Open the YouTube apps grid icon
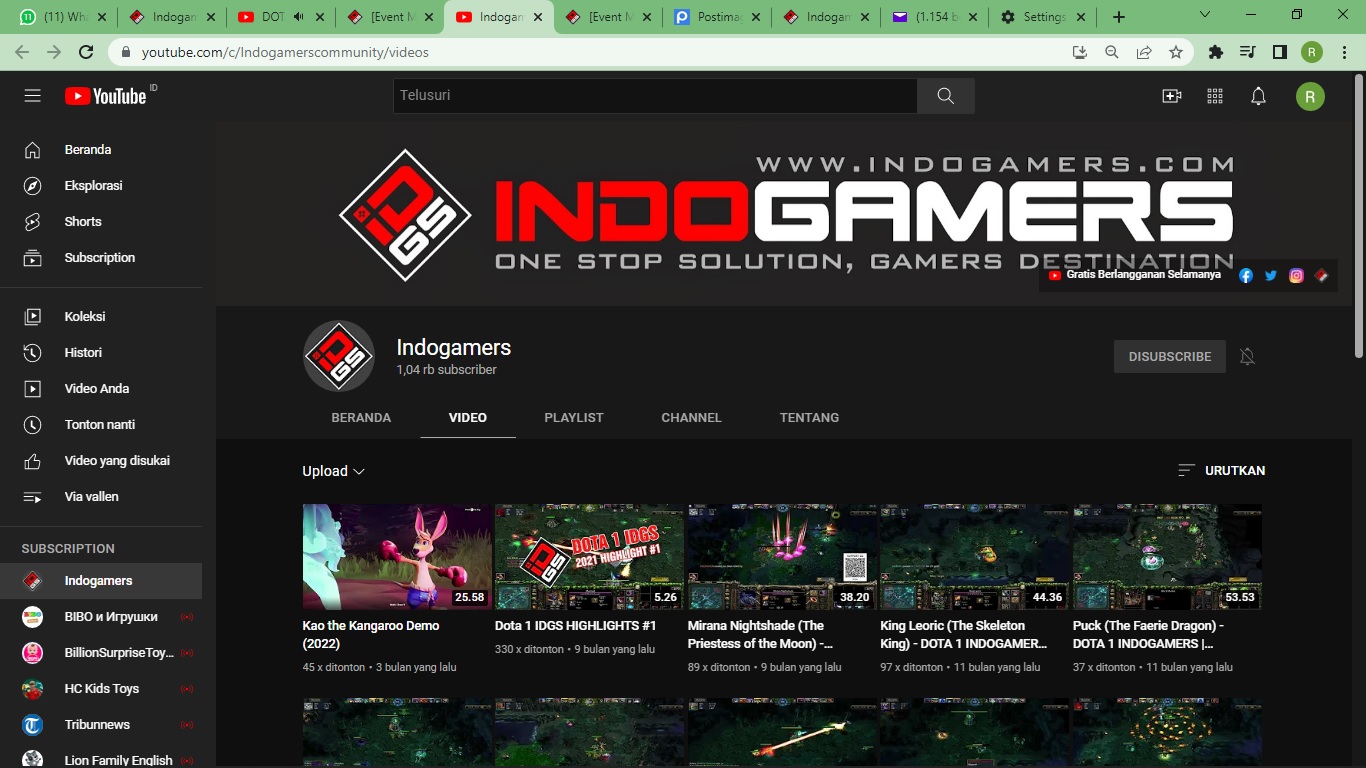Viewport: 1366px width, 768px height. (x=1215, y=96)
